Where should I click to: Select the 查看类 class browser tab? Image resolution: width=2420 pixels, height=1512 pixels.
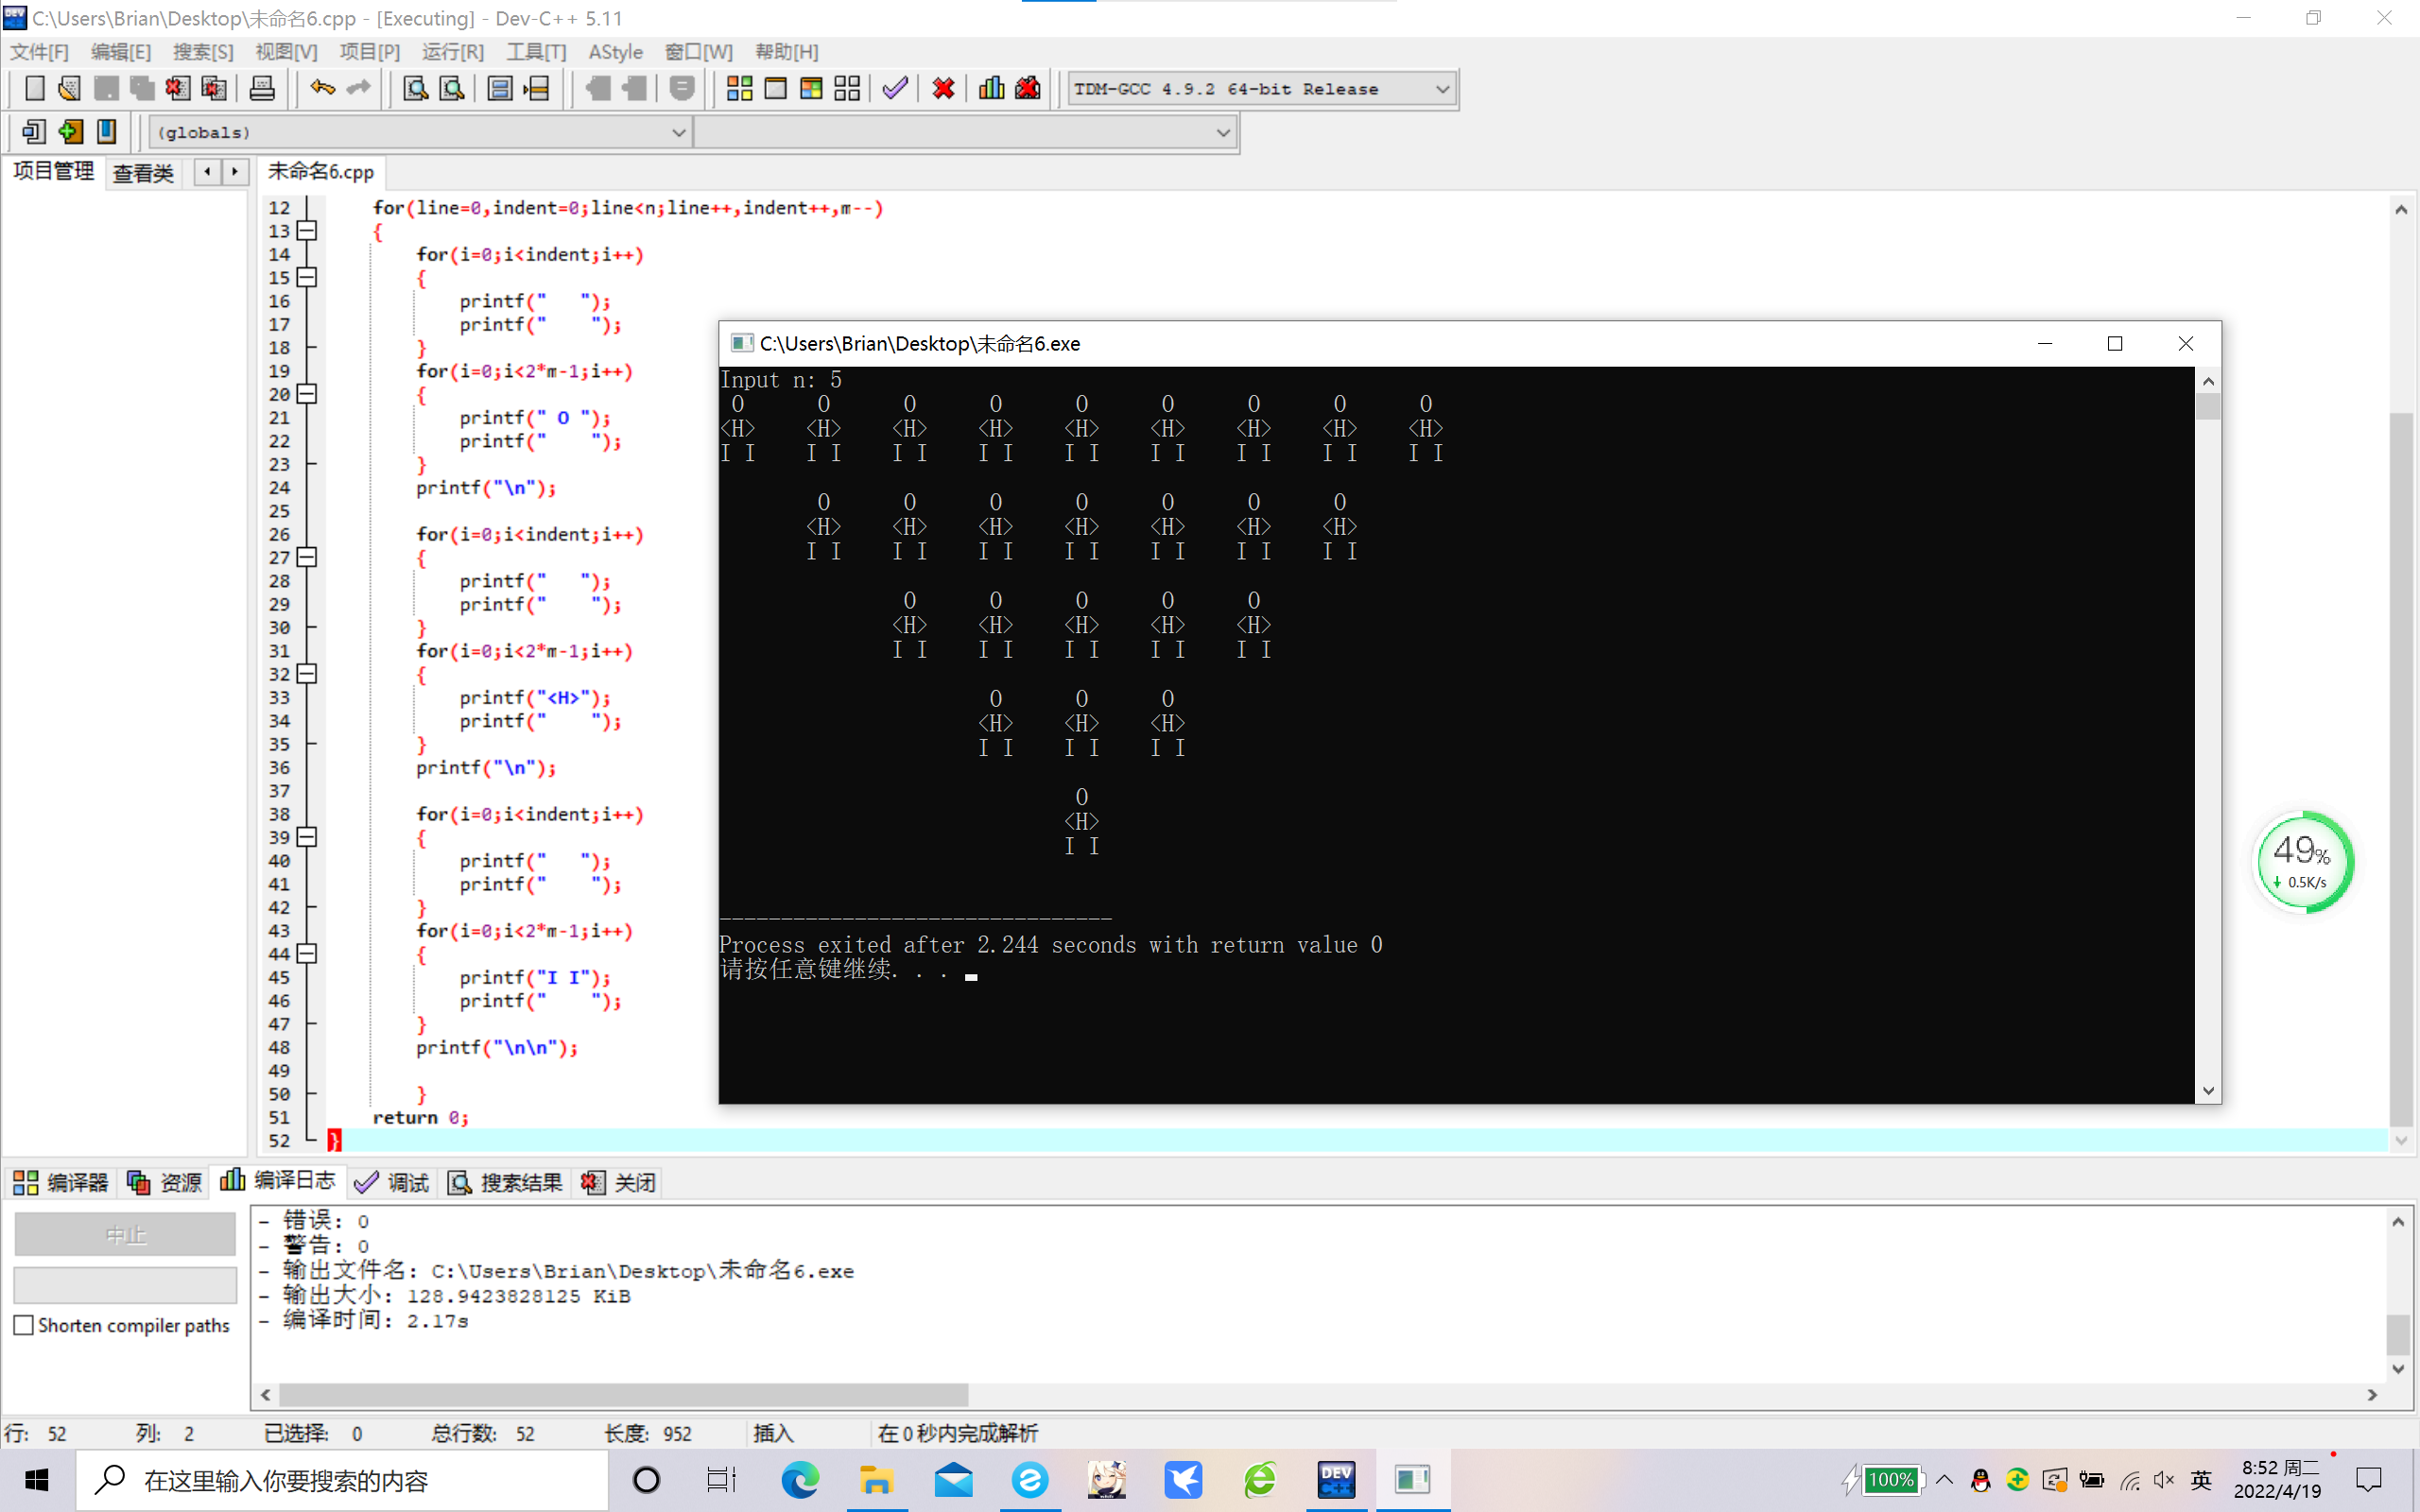click(x=143, y=173)
